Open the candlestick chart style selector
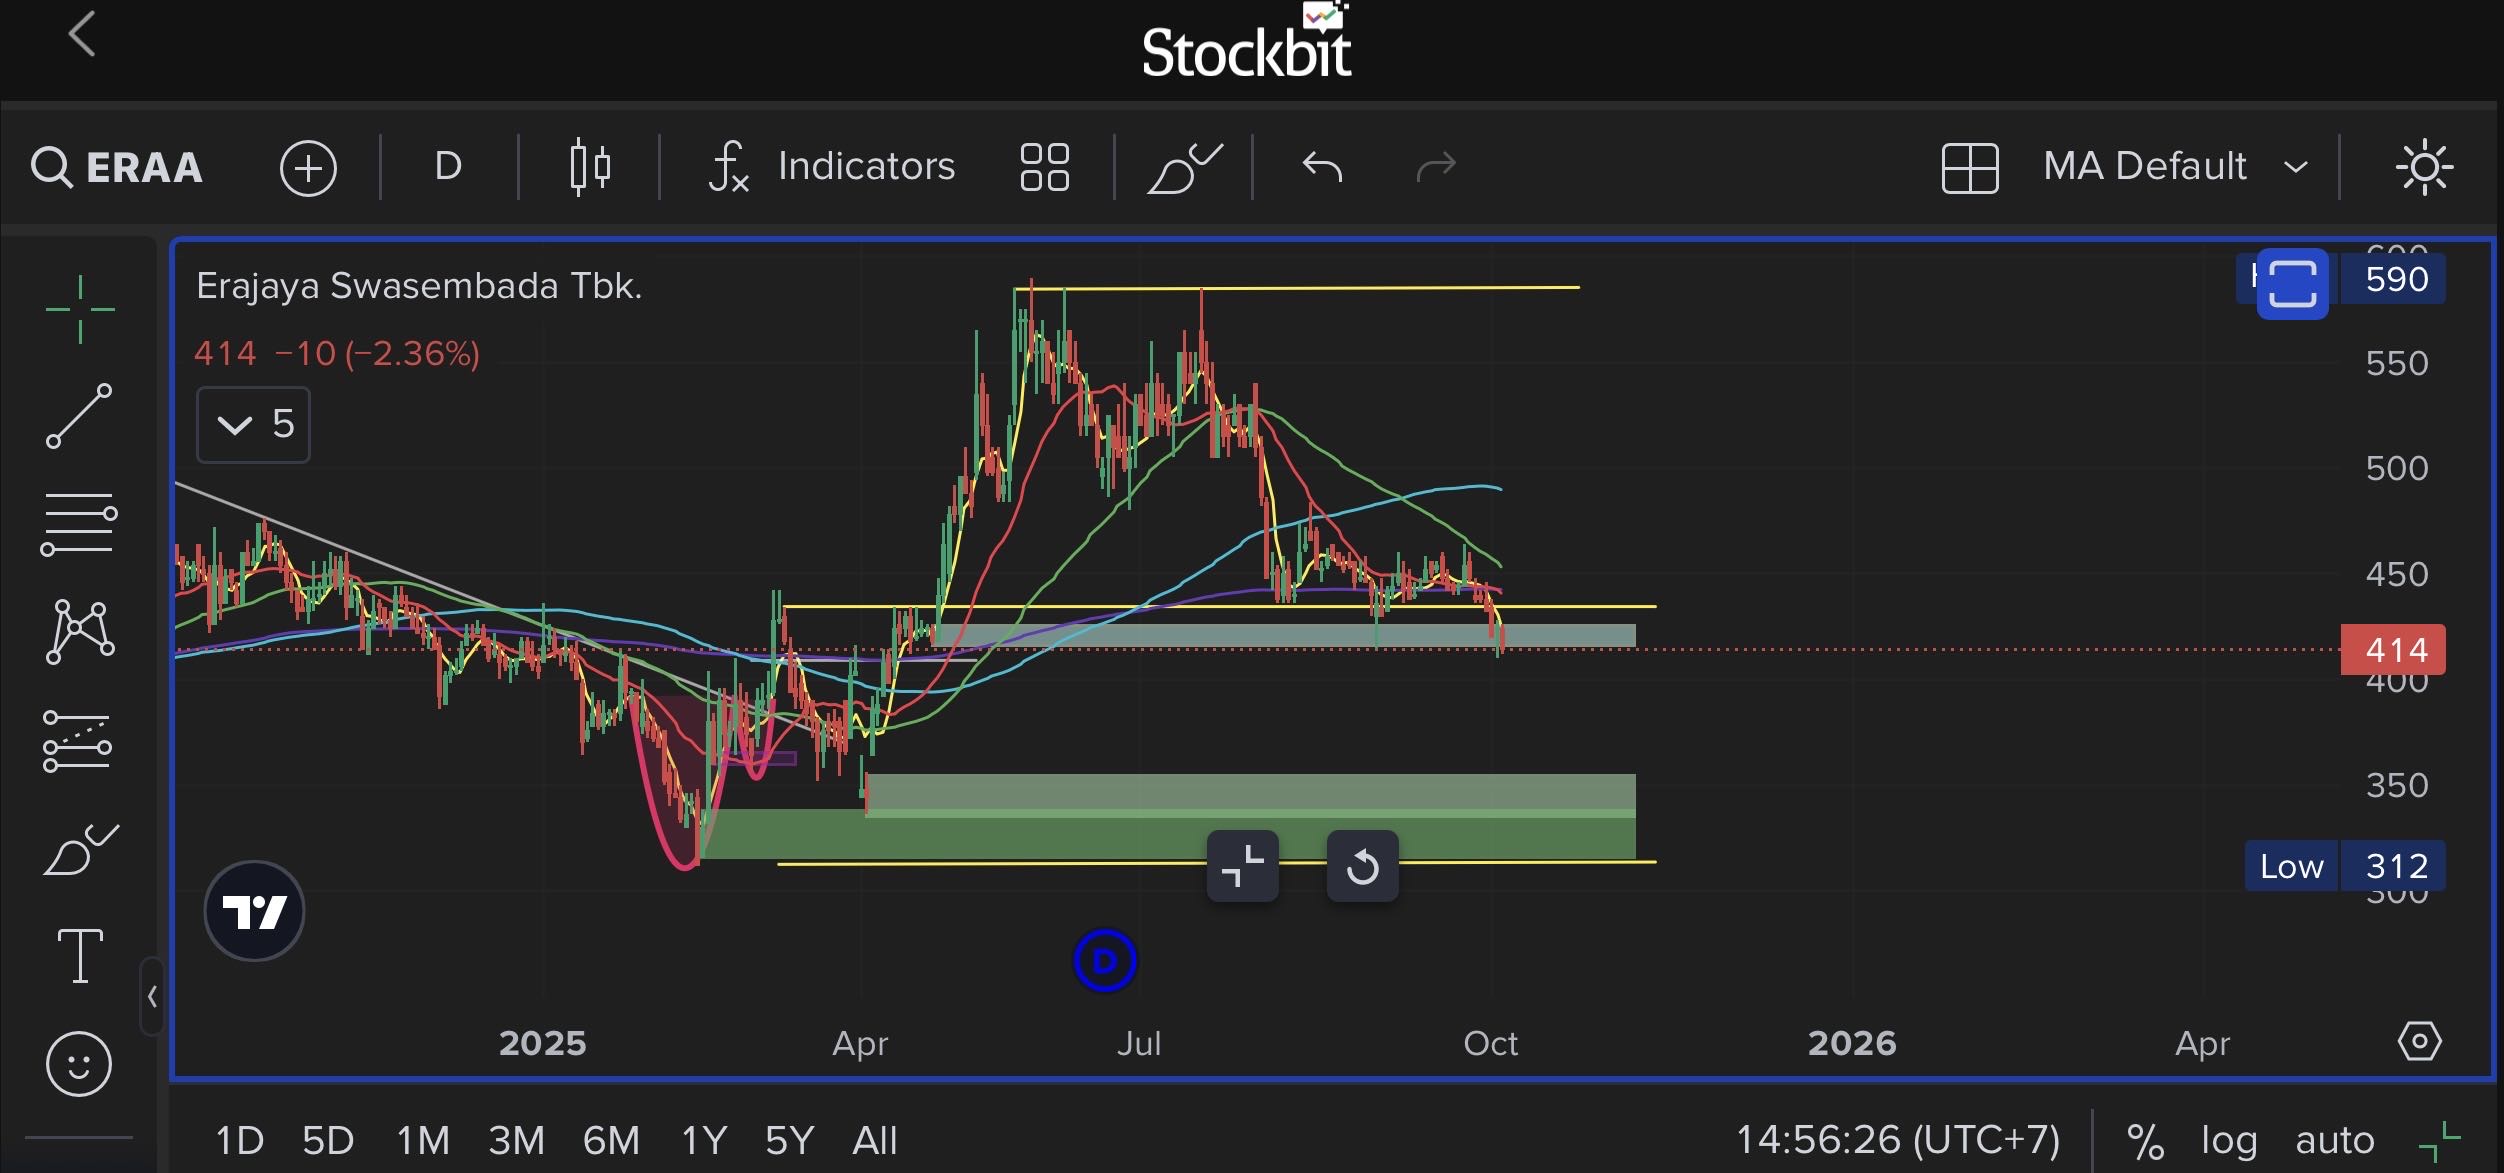 click(x=589, y=166)
